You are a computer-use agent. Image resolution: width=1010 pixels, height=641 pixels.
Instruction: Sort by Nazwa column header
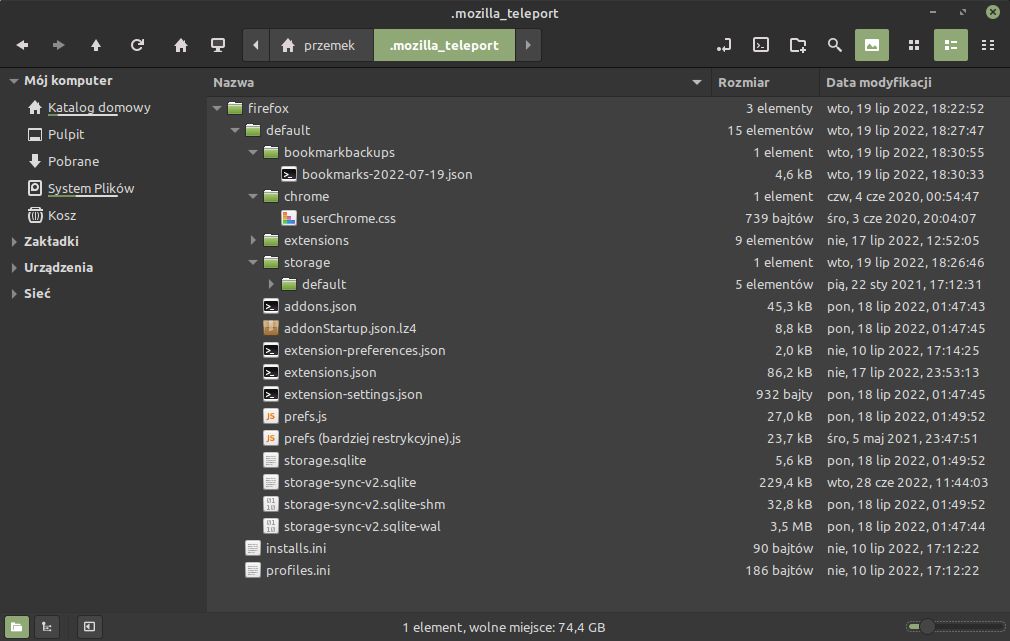459,82
